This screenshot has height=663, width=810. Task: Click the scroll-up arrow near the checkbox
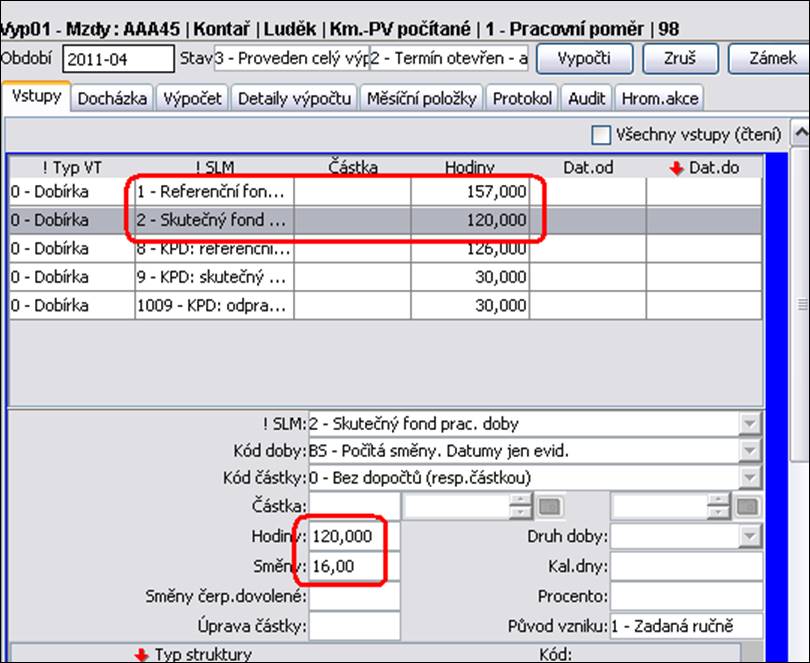pos(799,133)
